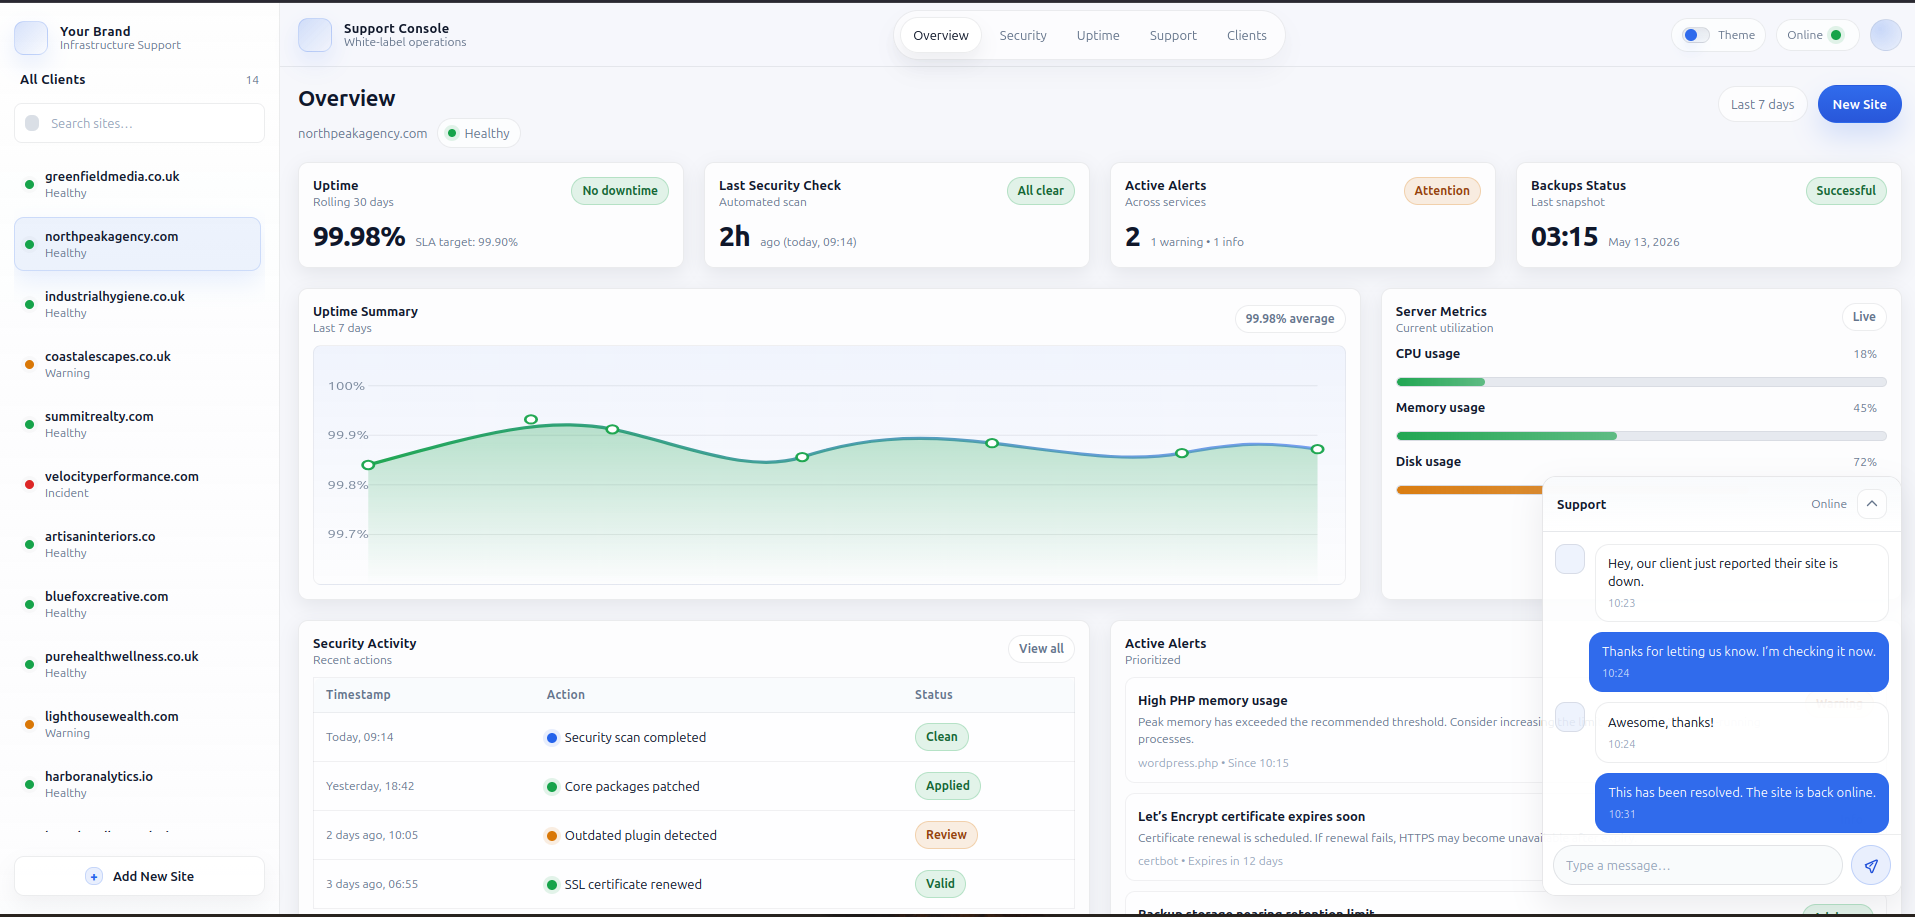
Task: Click the agent avatar beside site-down message
Action: point(1570,559)
